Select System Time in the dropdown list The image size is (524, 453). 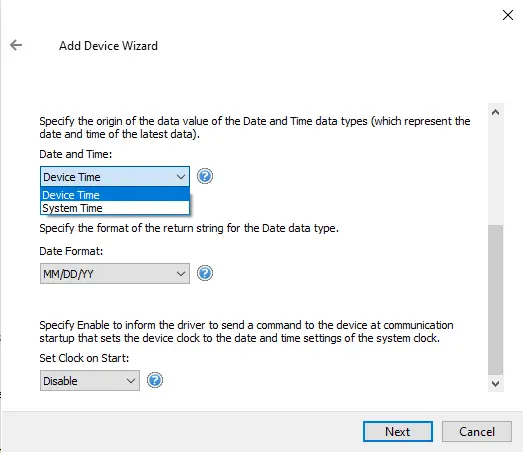(115, 208)
